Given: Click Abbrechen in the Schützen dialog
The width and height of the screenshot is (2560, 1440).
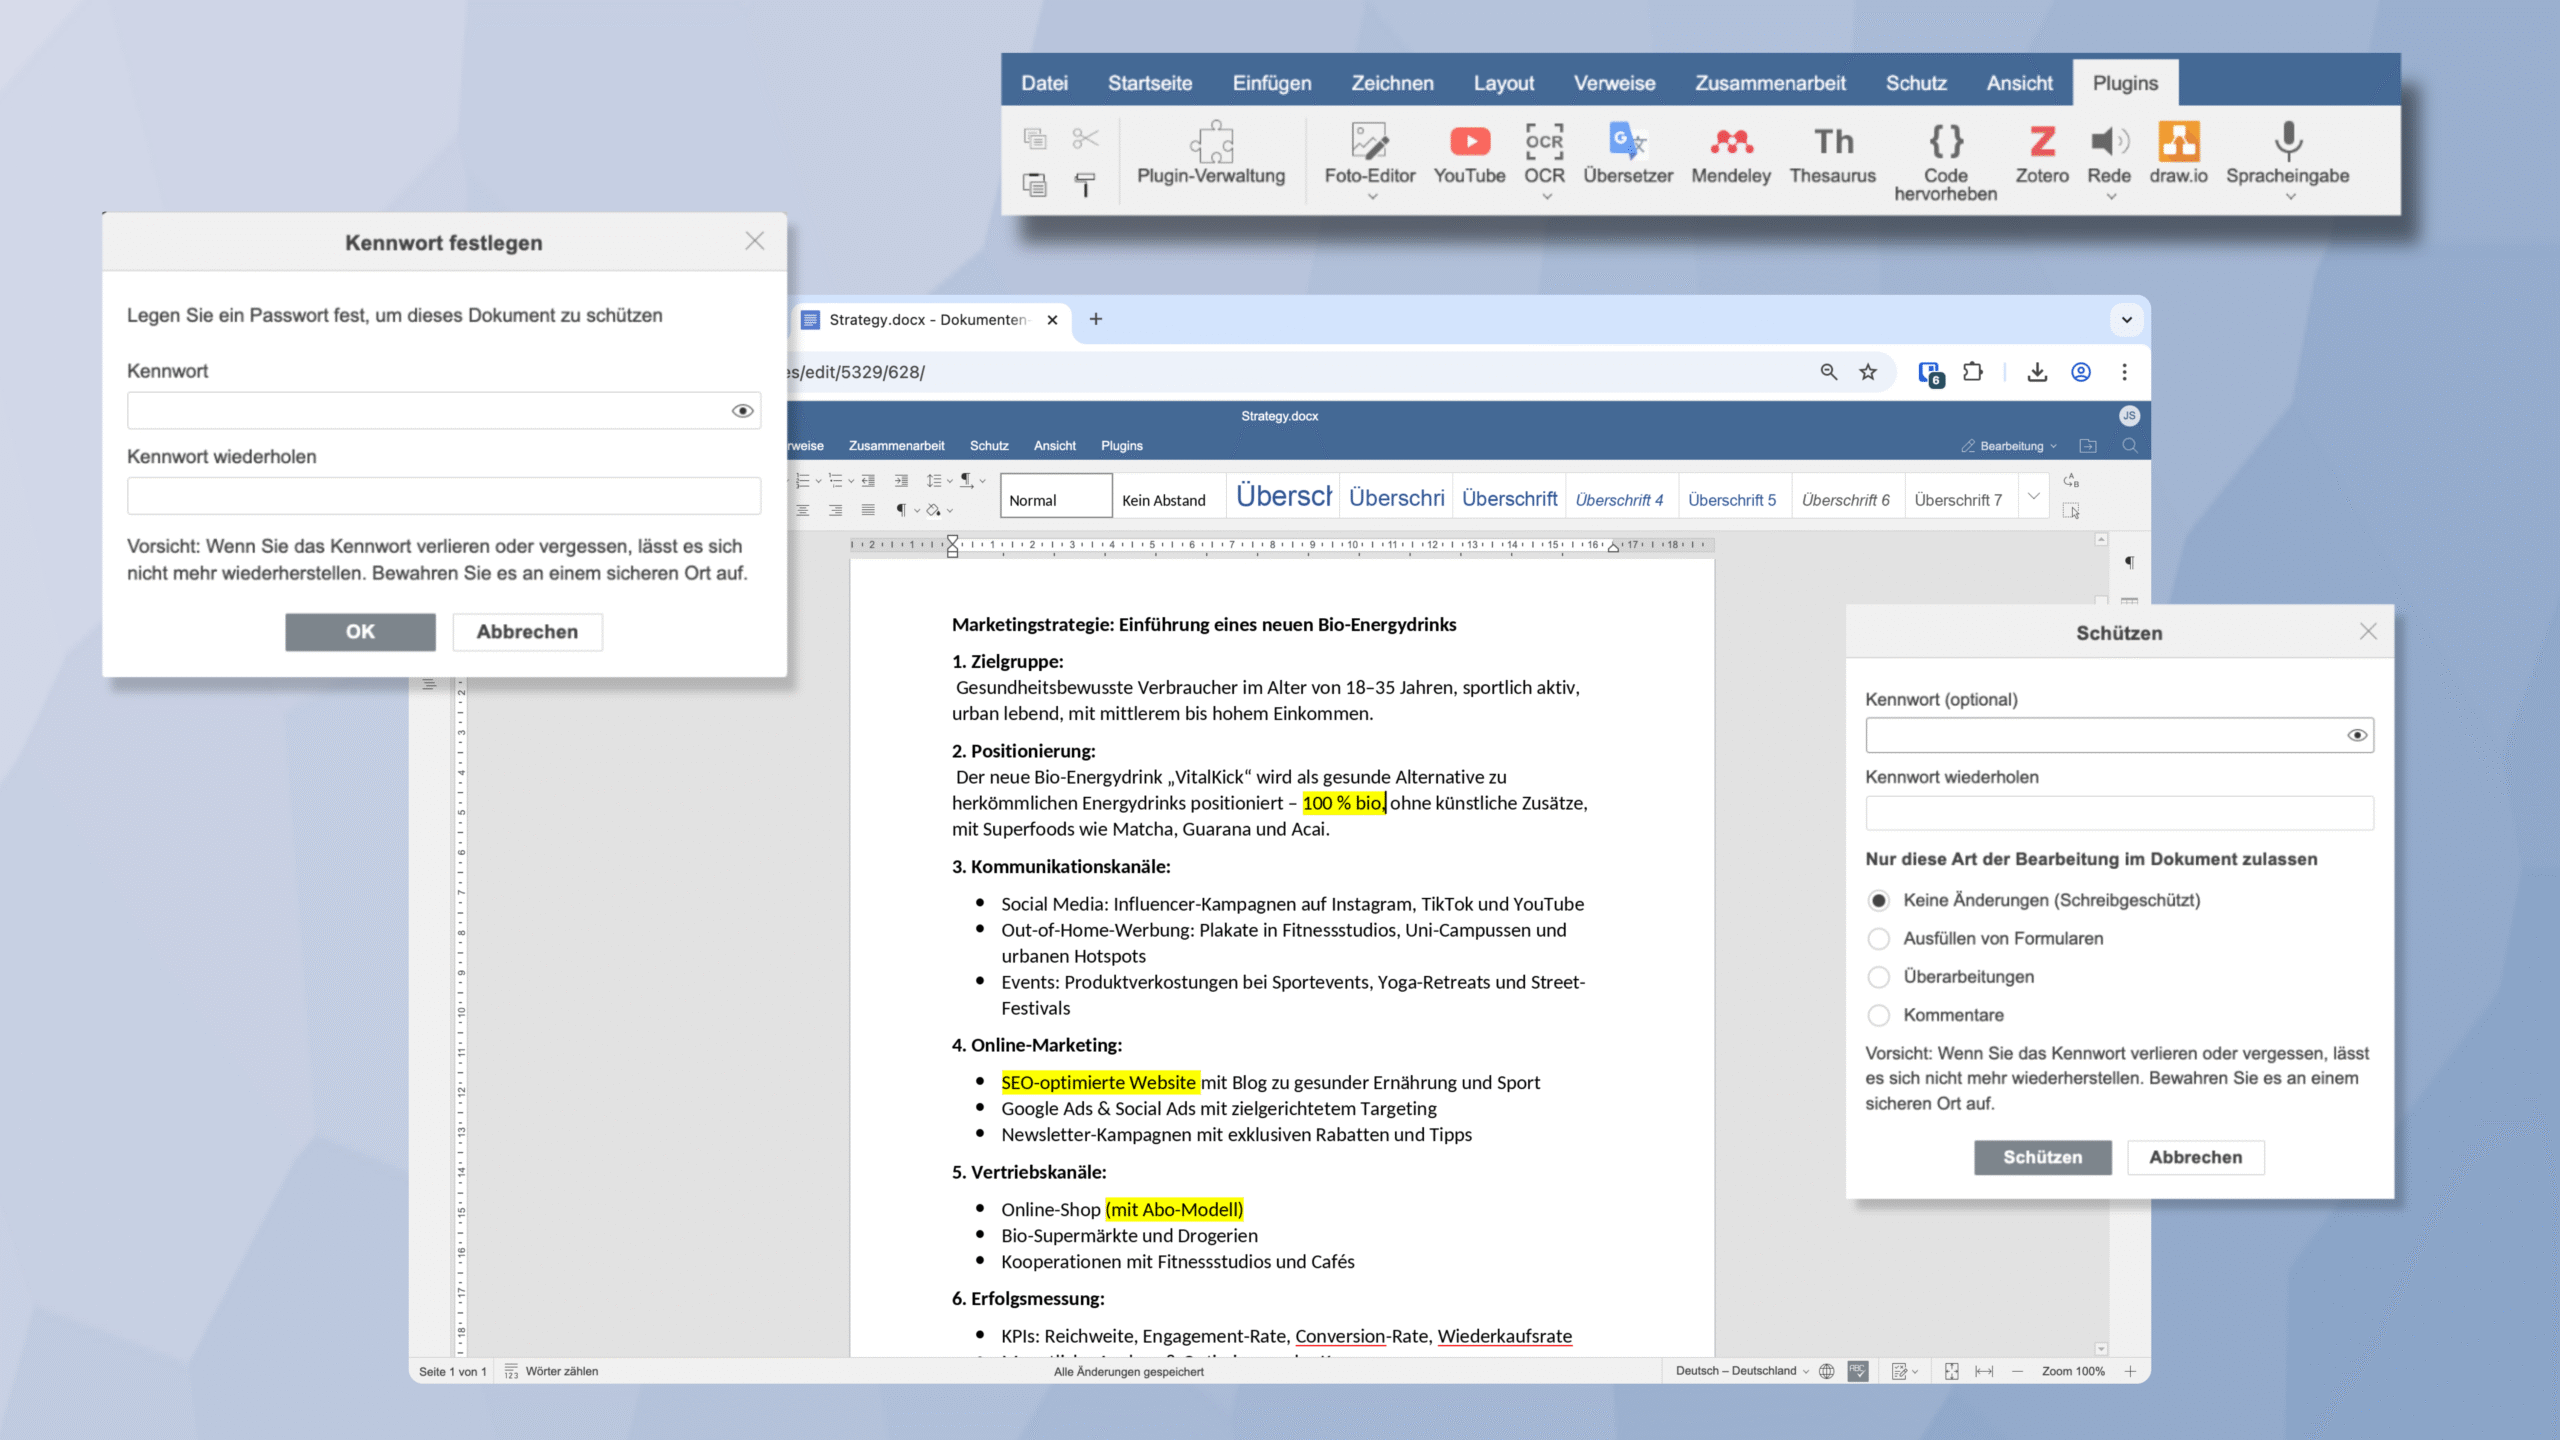Looking at the screenshot, I should pos(2195,1157).
